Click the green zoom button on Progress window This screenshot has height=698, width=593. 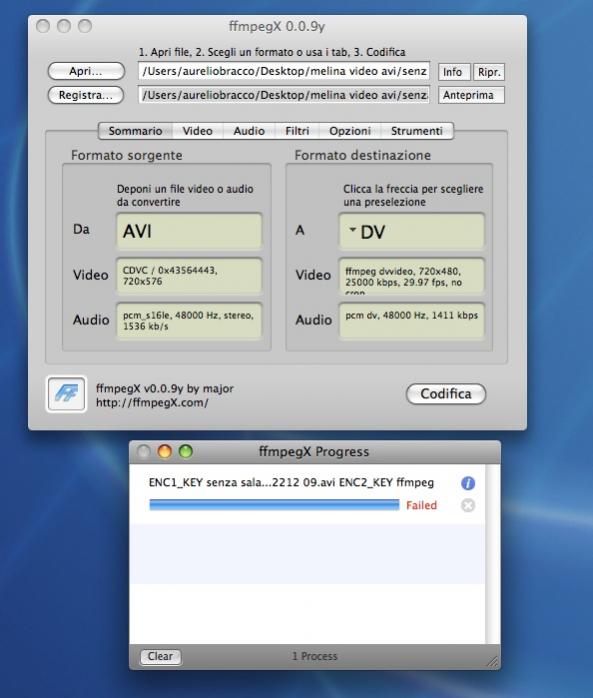point(186,451)
